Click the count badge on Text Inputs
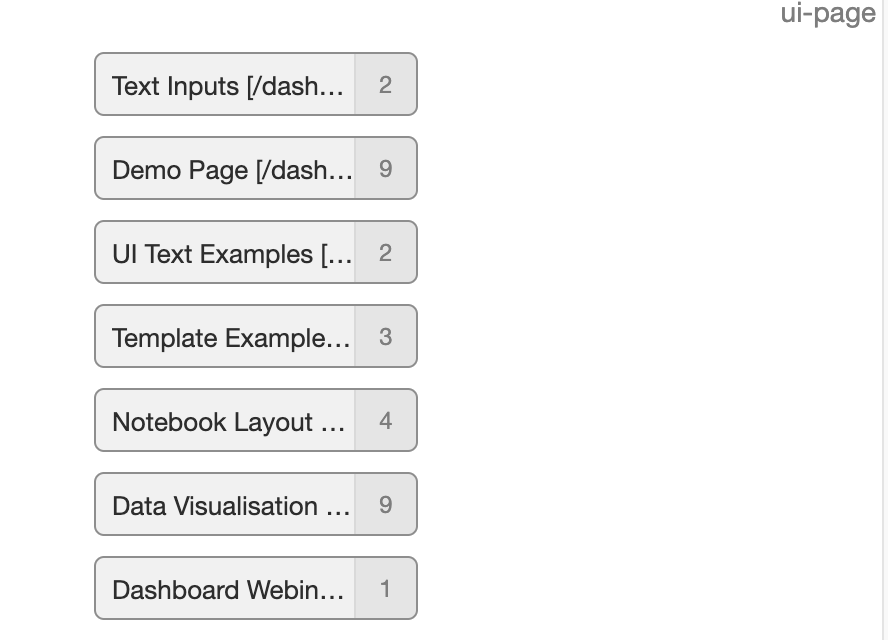The image size is (888, 640). point(385,85)
